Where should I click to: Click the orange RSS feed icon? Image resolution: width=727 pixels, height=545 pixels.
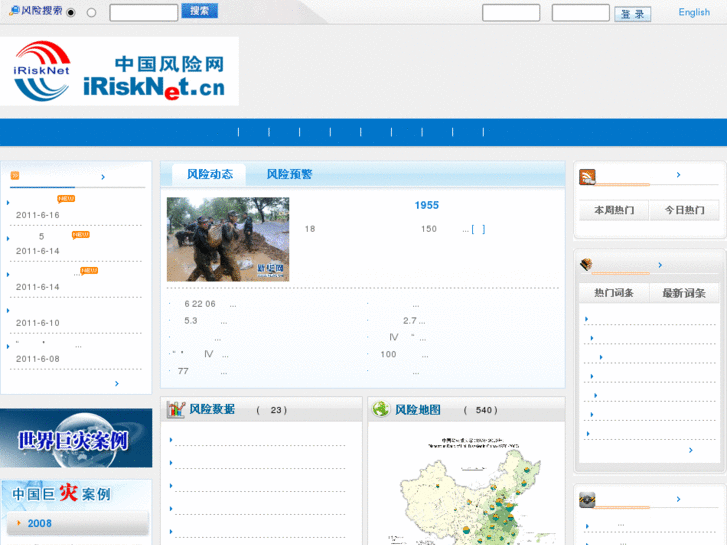(x=587, y=177)
